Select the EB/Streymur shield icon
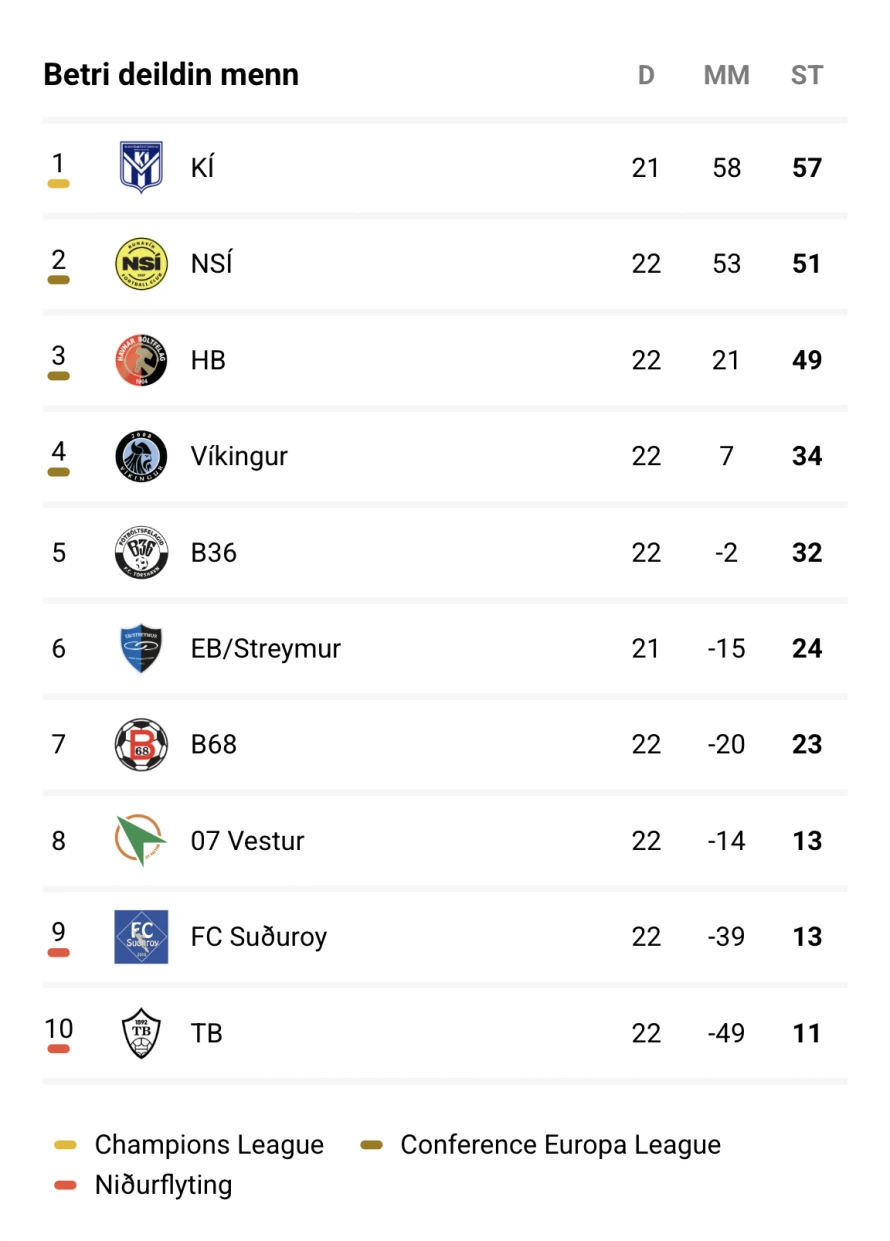 point(141,648)
